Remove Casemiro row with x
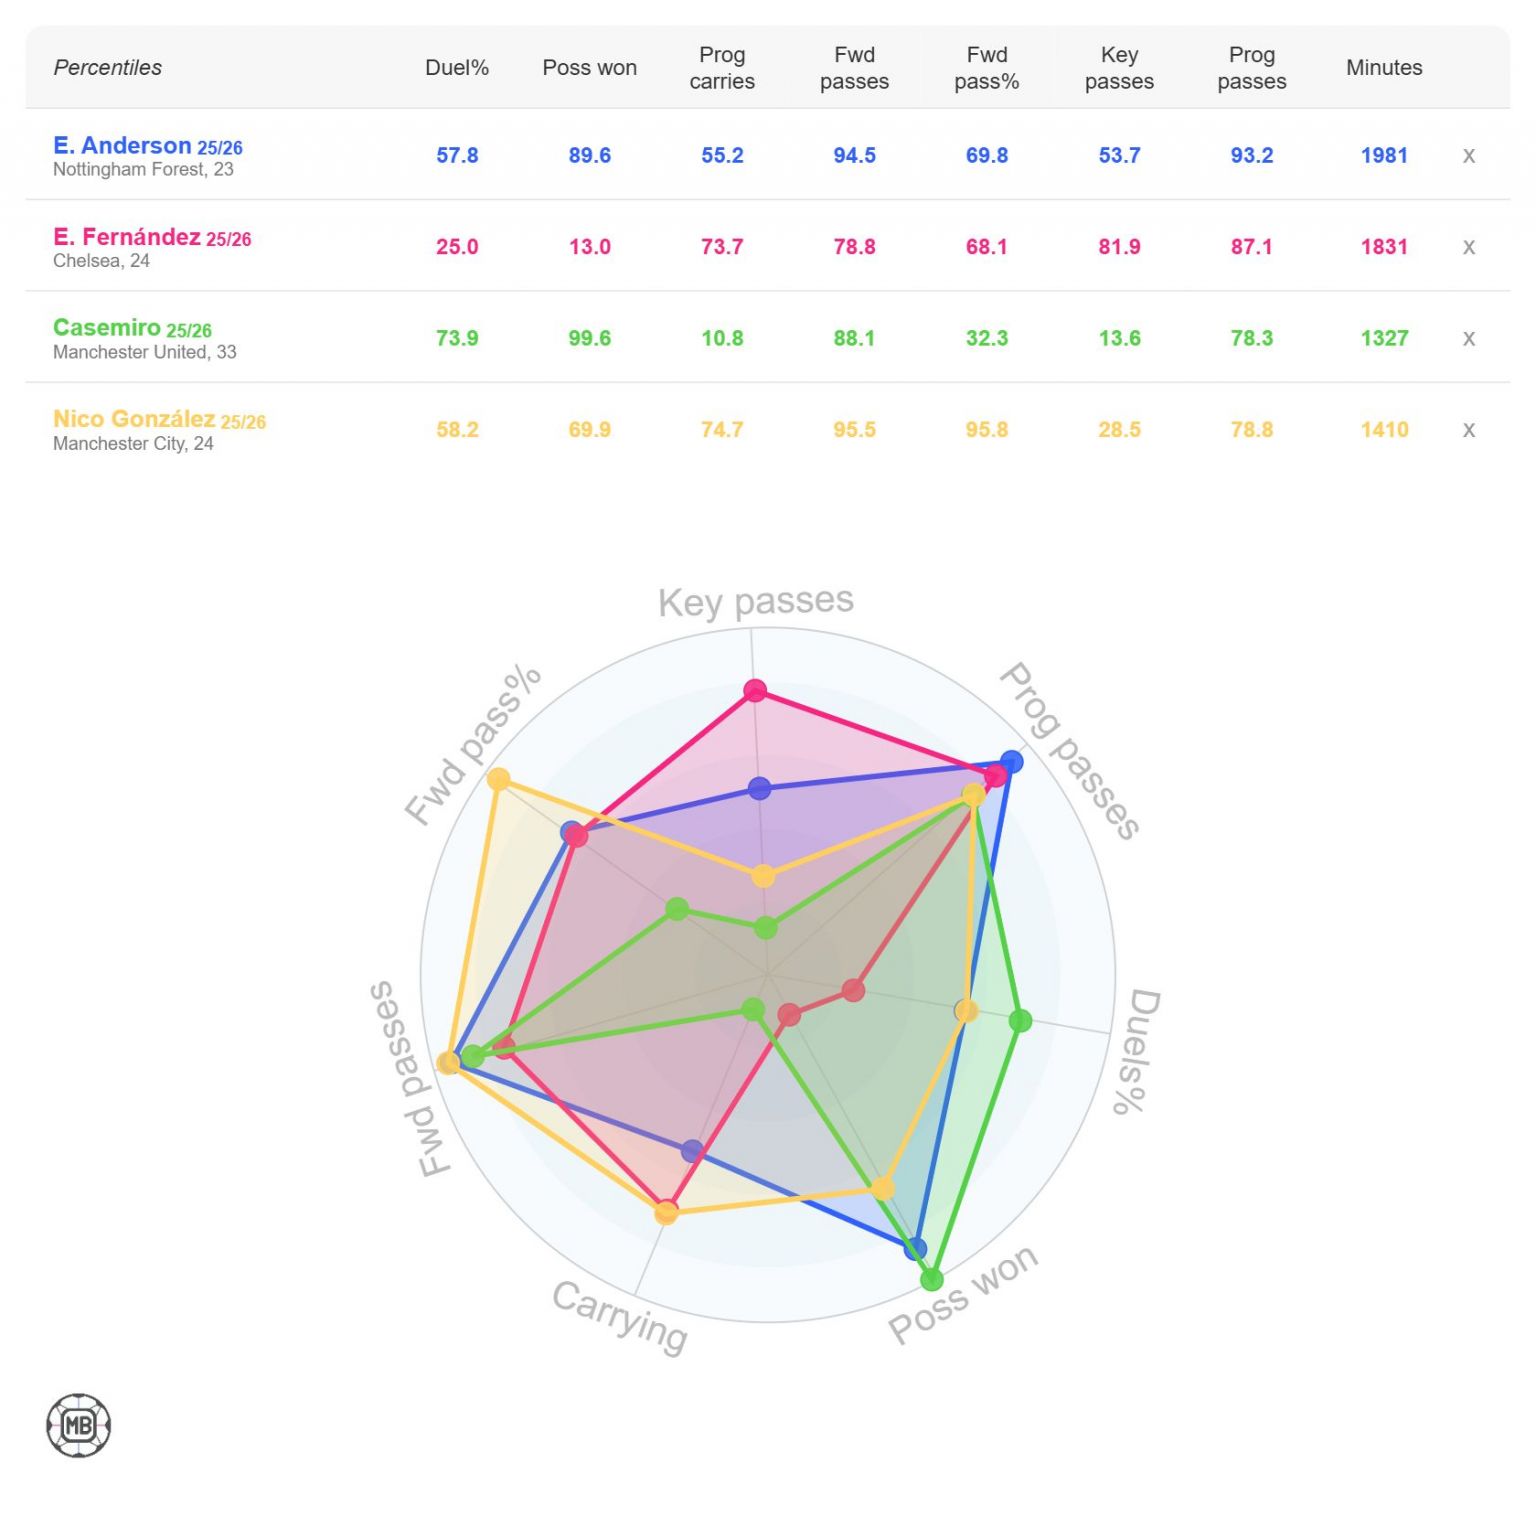 pyautogui.click(x=1468, y=339)
